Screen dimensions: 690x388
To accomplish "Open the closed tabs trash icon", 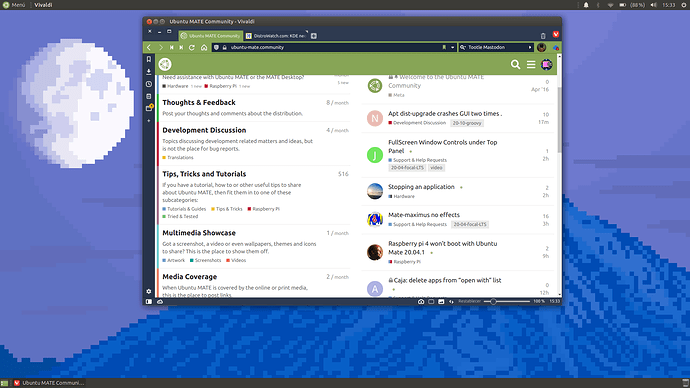I will tap(543, 36).
